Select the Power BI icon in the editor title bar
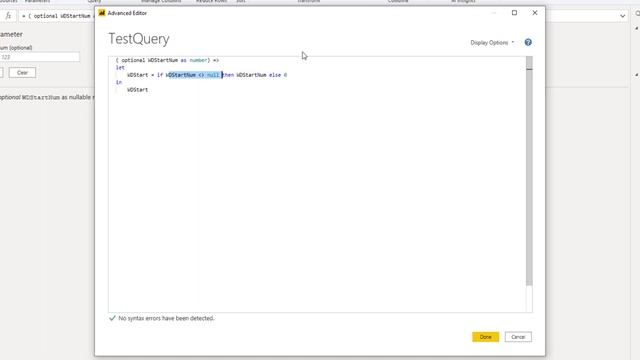The image size is (640, 360). click(102, 13)
